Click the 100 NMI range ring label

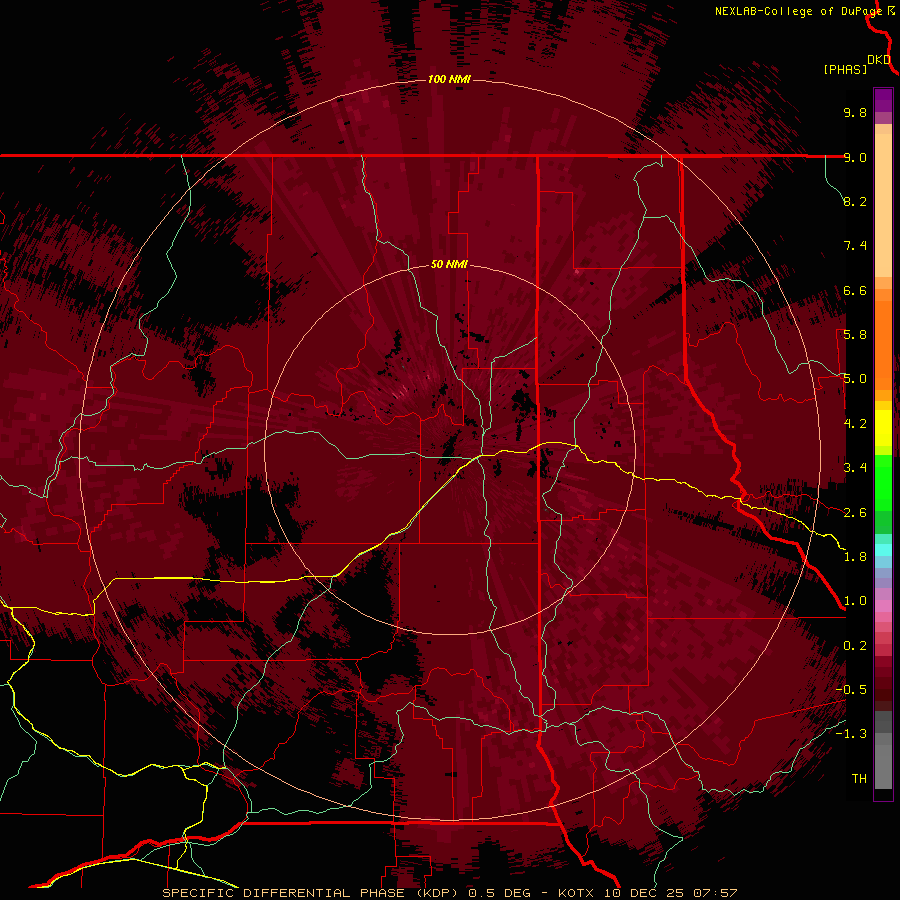449,79
